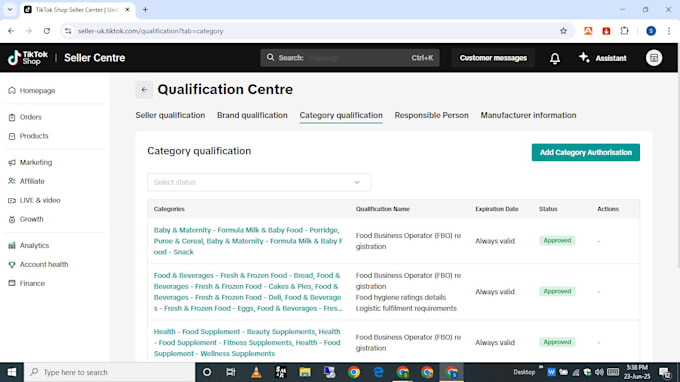Open Analytics in sidebar

34,245
